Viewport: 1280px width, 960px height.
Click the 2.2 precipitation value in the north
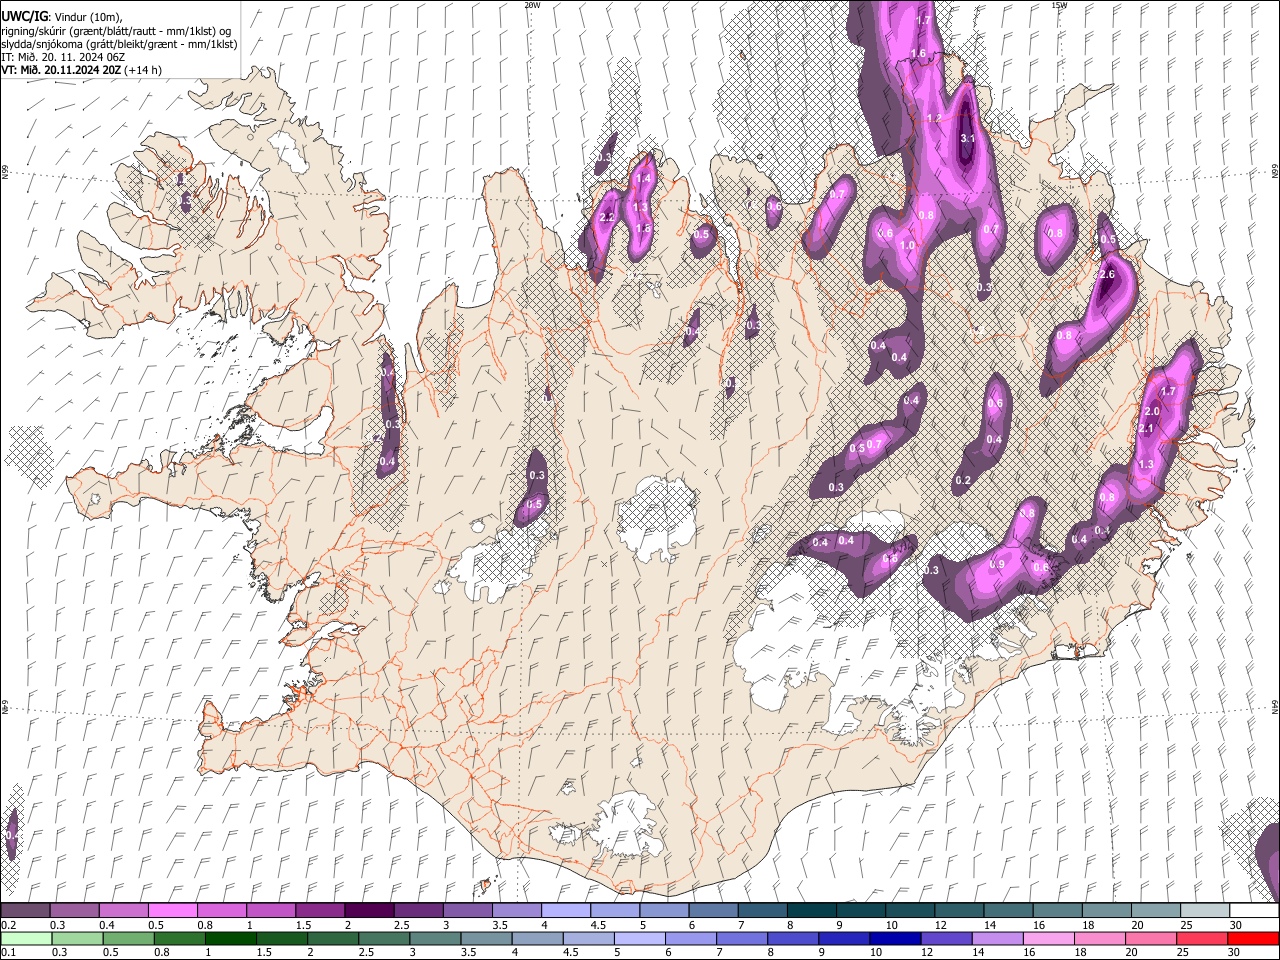[x=606, y=217]
